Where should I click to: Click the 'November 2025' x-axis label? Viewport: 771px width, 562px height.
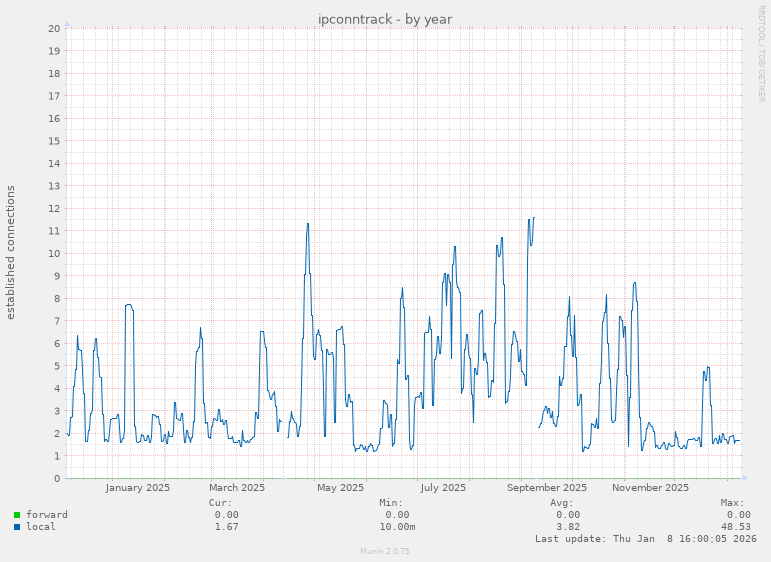(x=650, y=488)
